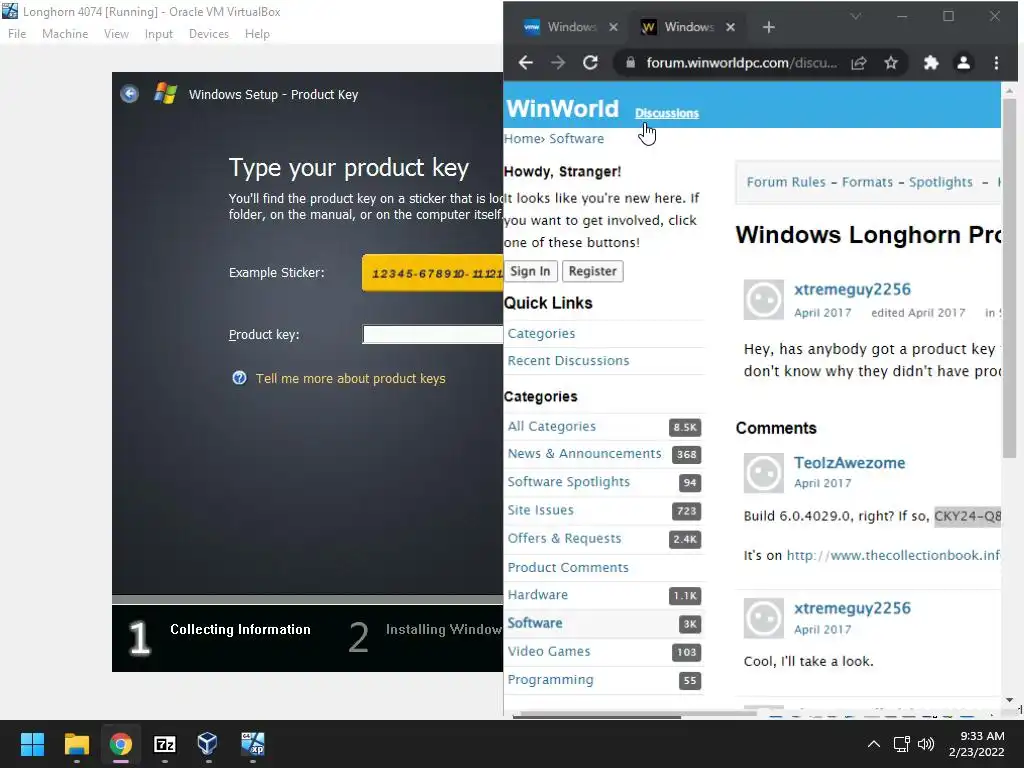Click Tell me more about product keys
Image resolution: width=1024 pixels, height=768 pixels.
(x=351, y=378)
